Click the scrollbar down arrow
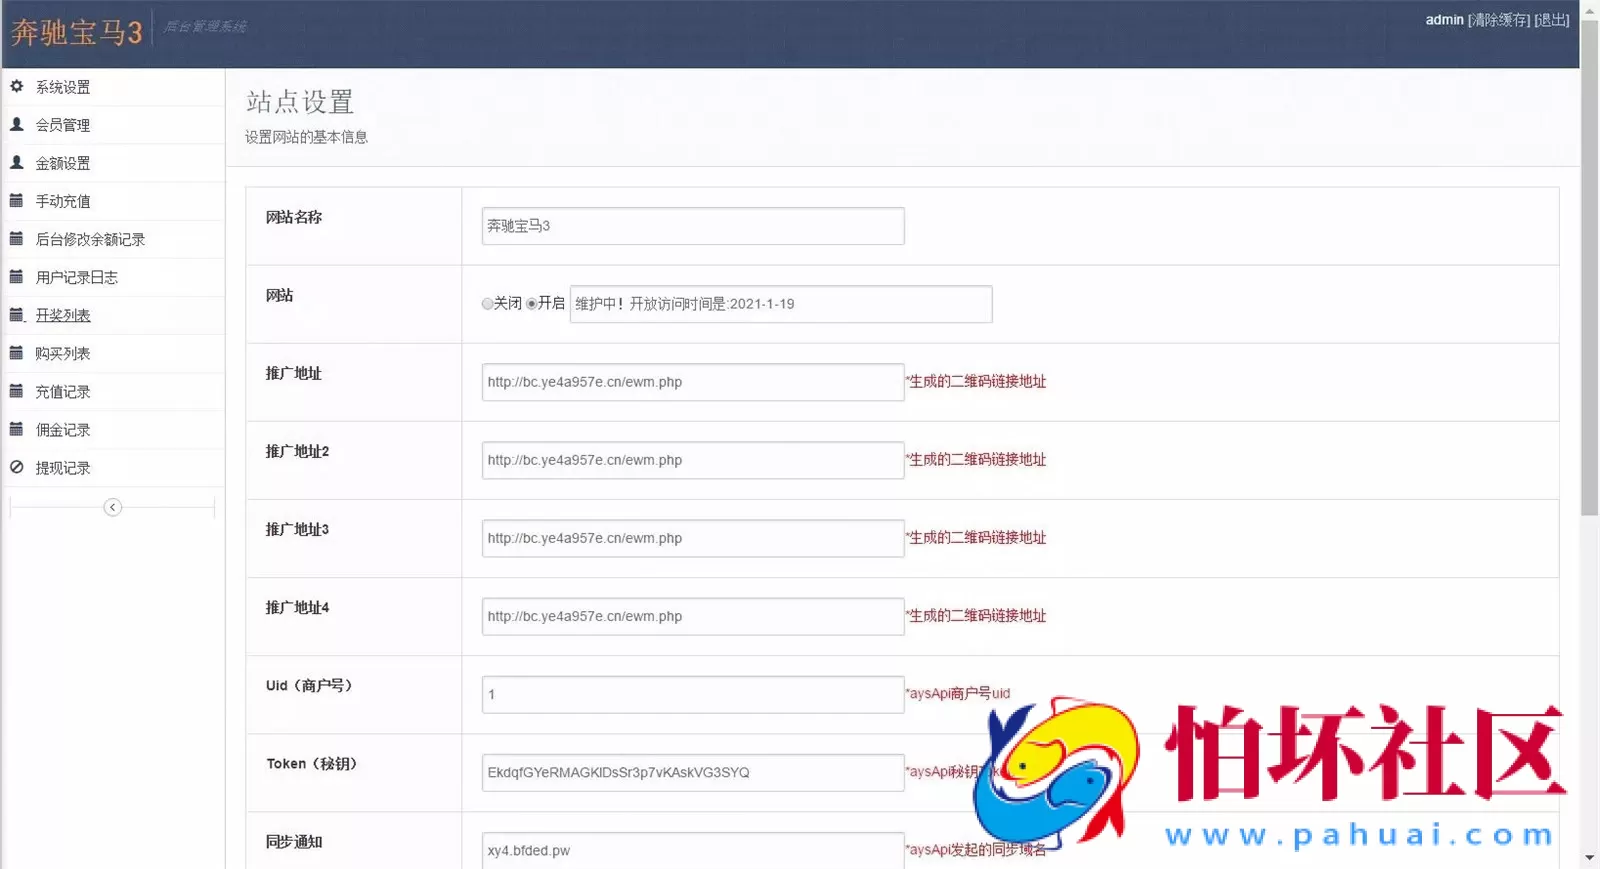 coord(1590,858)
